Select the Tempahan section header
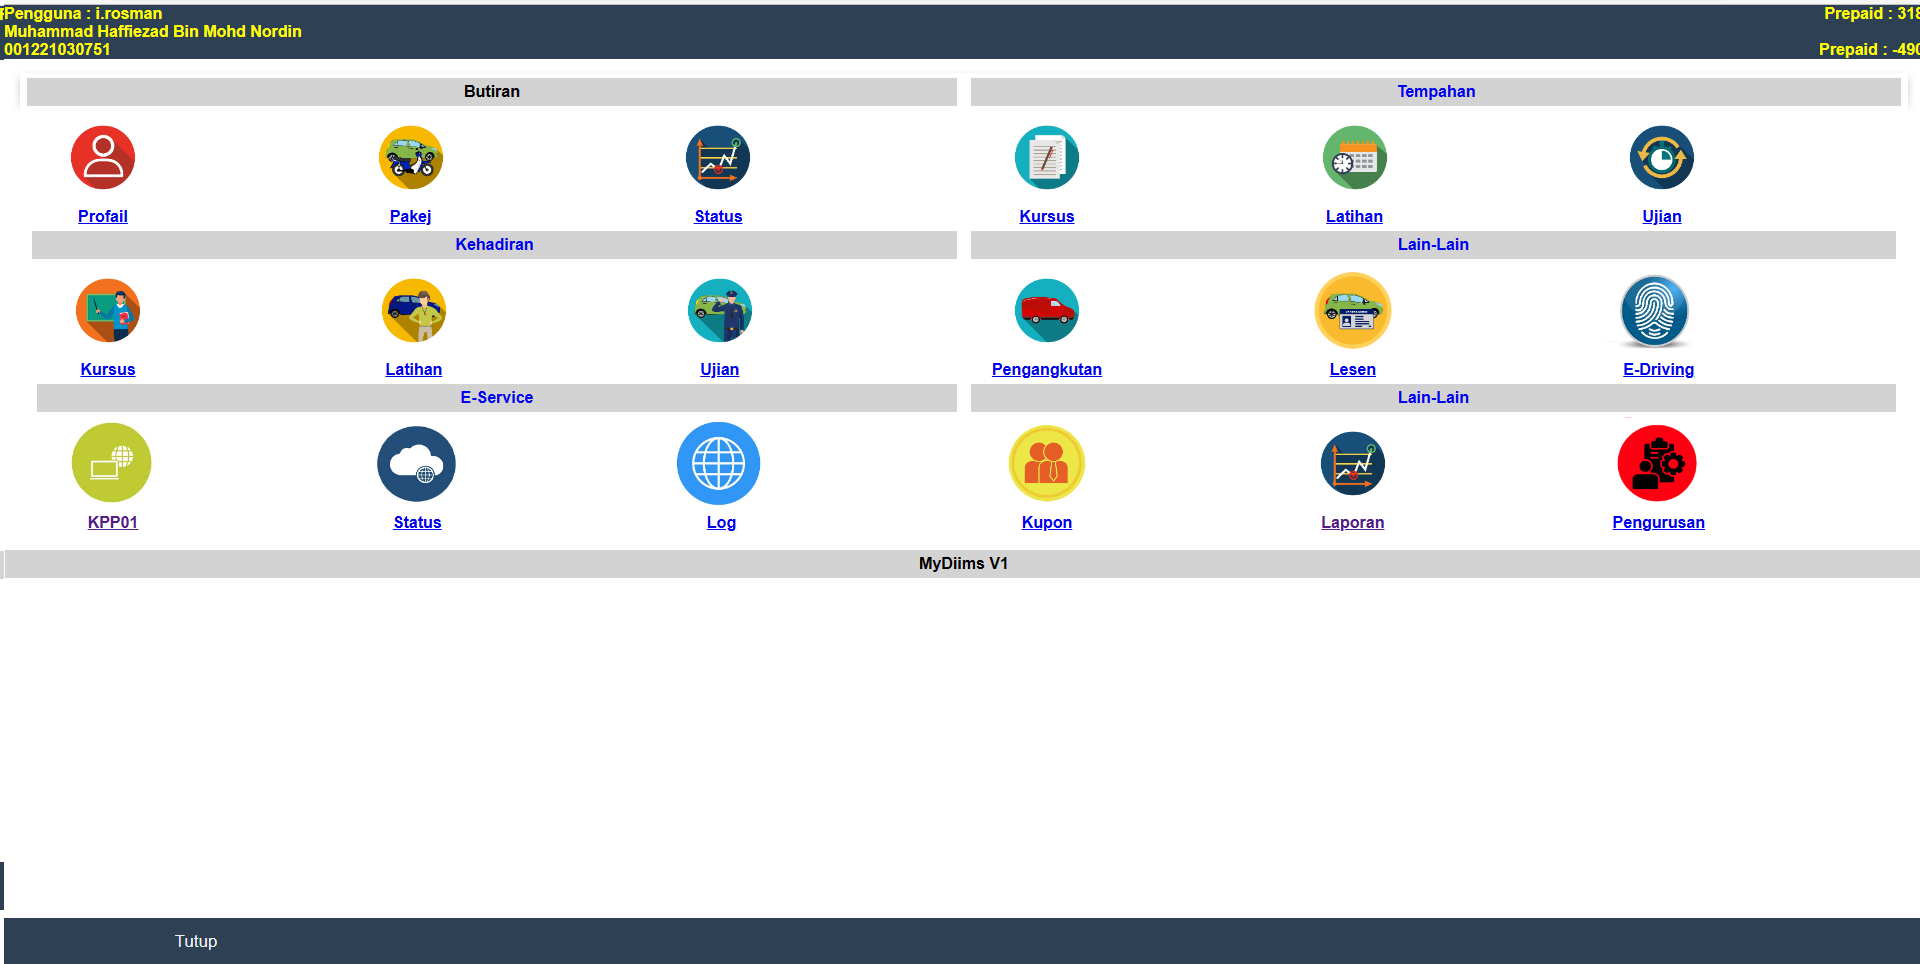The height and width of the screenshot is (964, 1920). click(x=1435, y=91)
